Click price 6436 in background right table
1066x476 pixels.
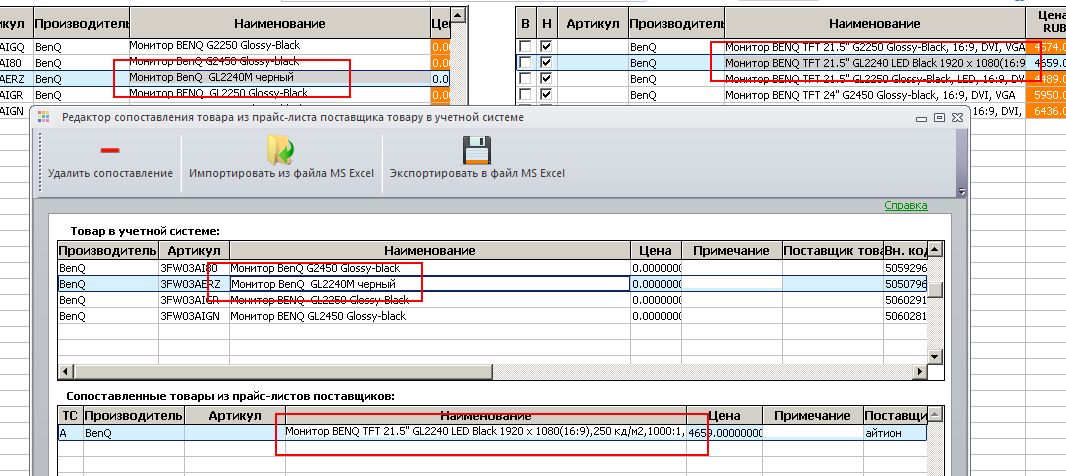click(1046, 110)
